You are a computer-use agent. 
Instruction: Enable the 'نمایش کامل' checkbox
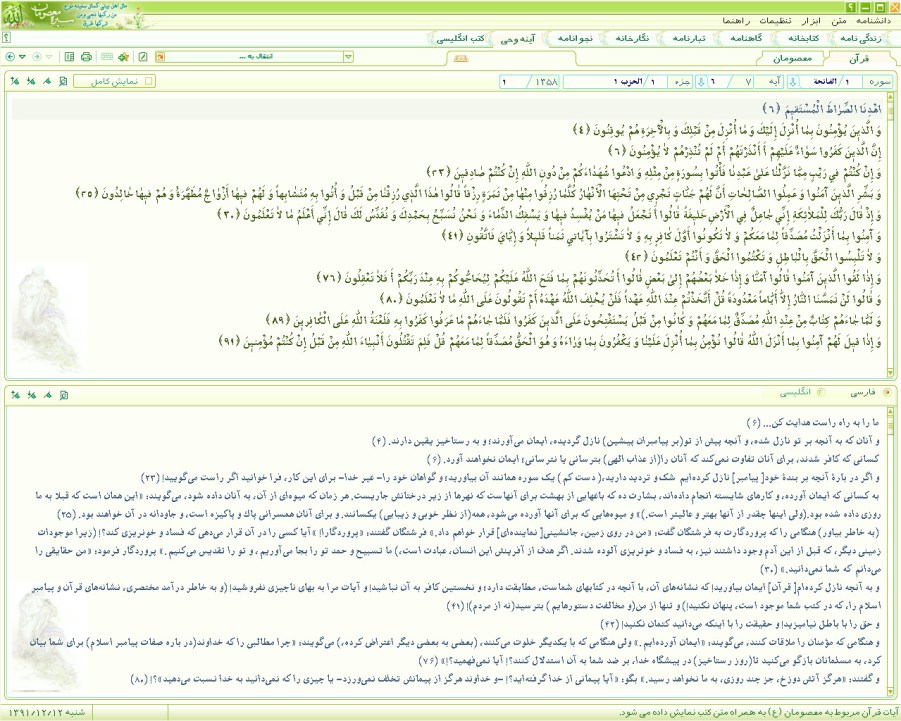click(x=149, y=81)
